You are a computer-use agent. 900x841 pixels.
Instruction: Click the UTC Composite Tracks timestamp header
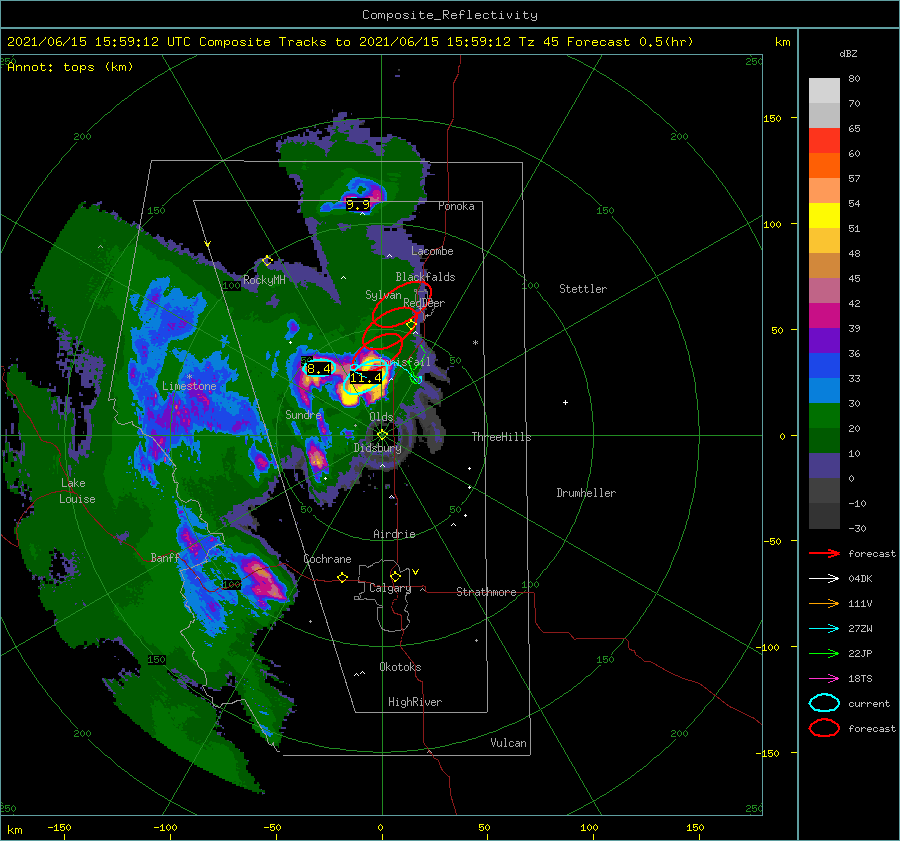(x=350, y=42)
